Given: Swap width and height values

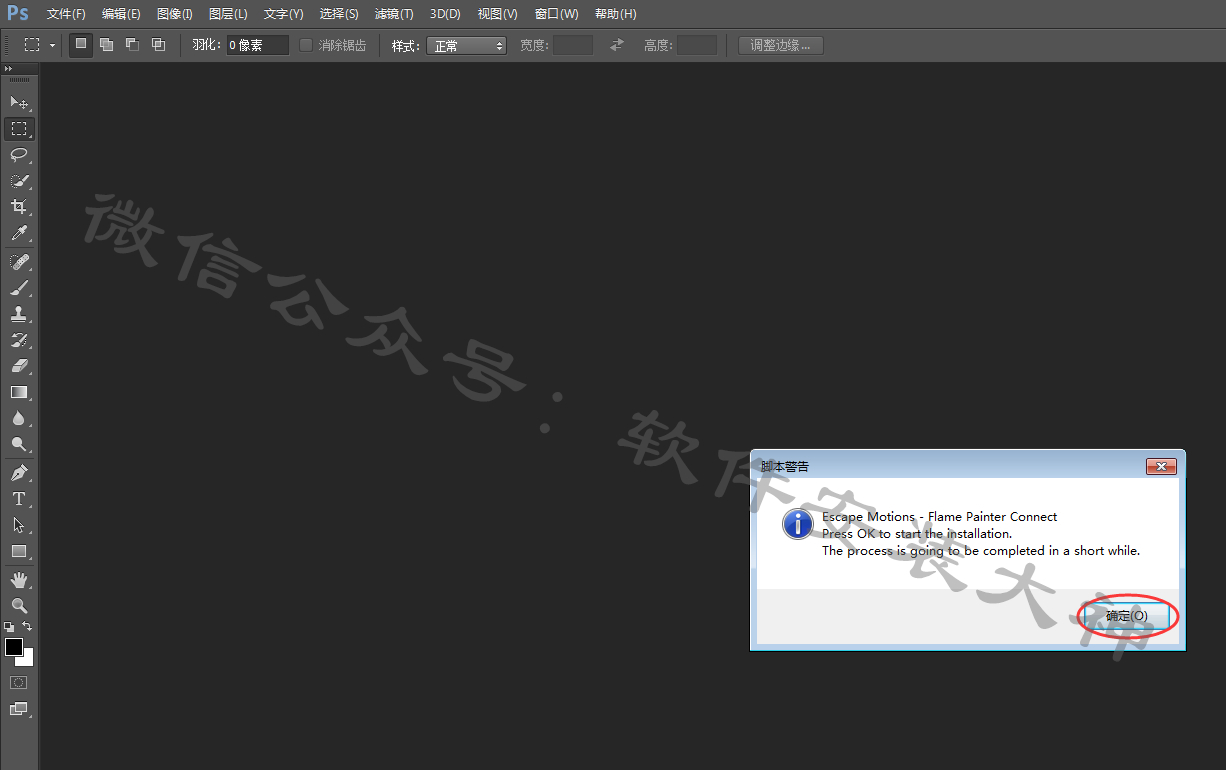Looking at the screenshot, I should pos(617,45).
